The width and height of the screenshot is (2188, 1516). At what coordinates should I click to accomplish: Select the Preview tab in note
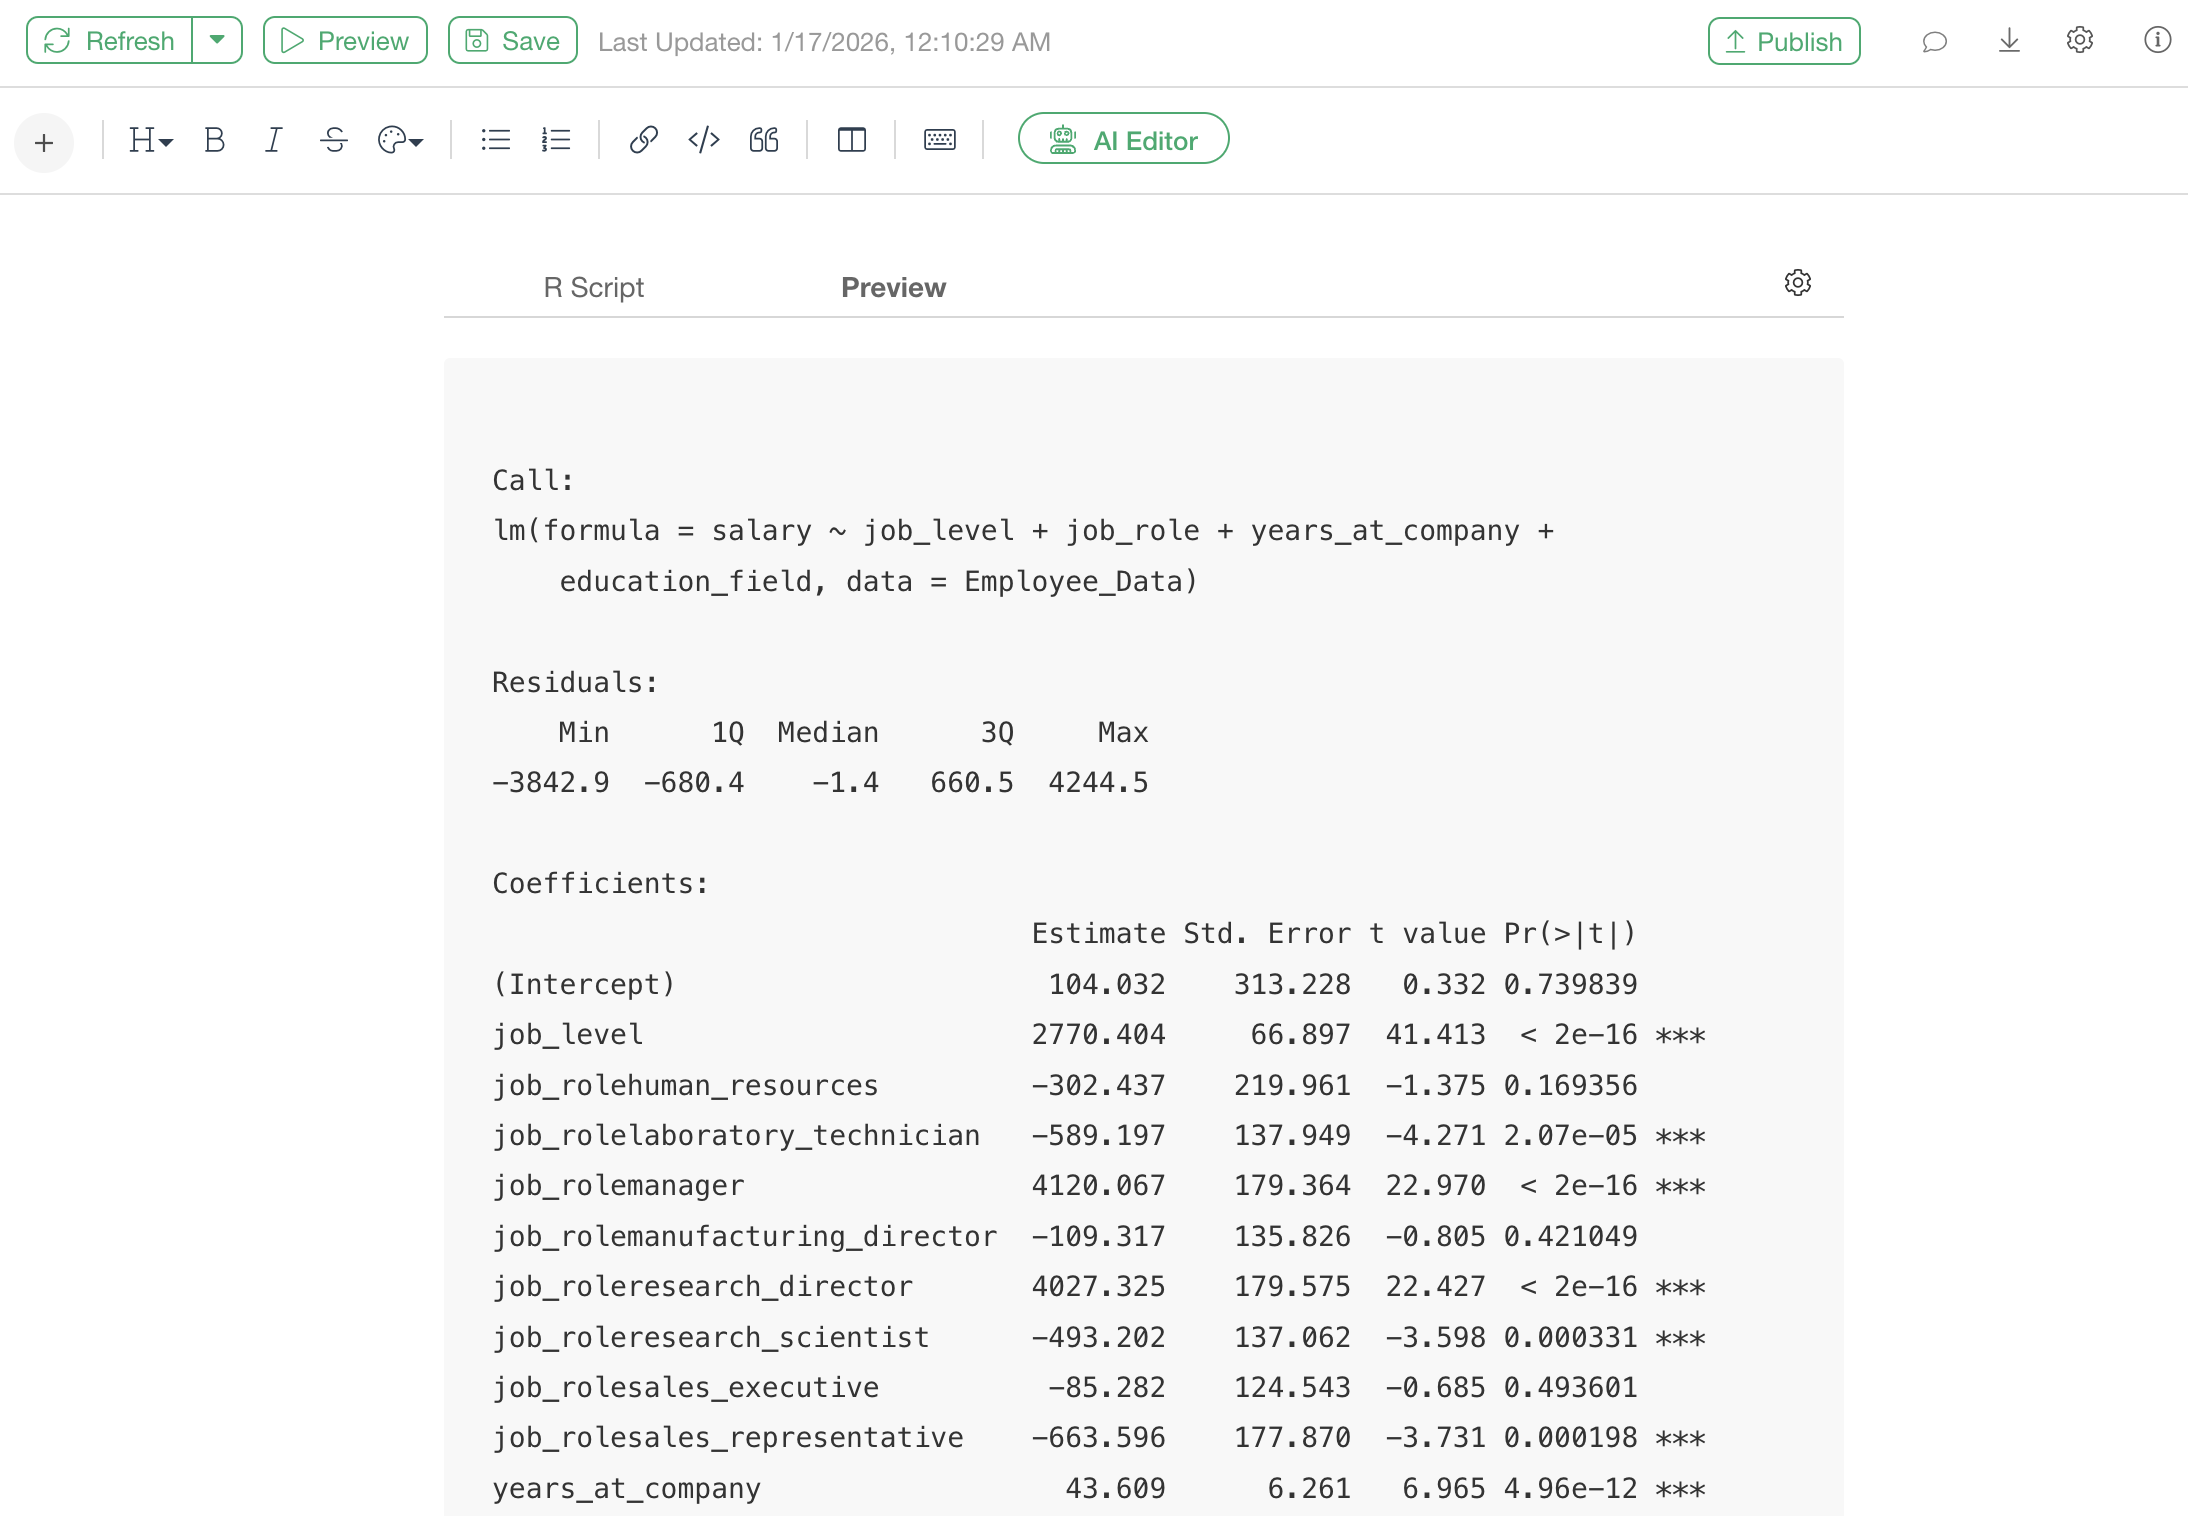[x=893, y=288]
